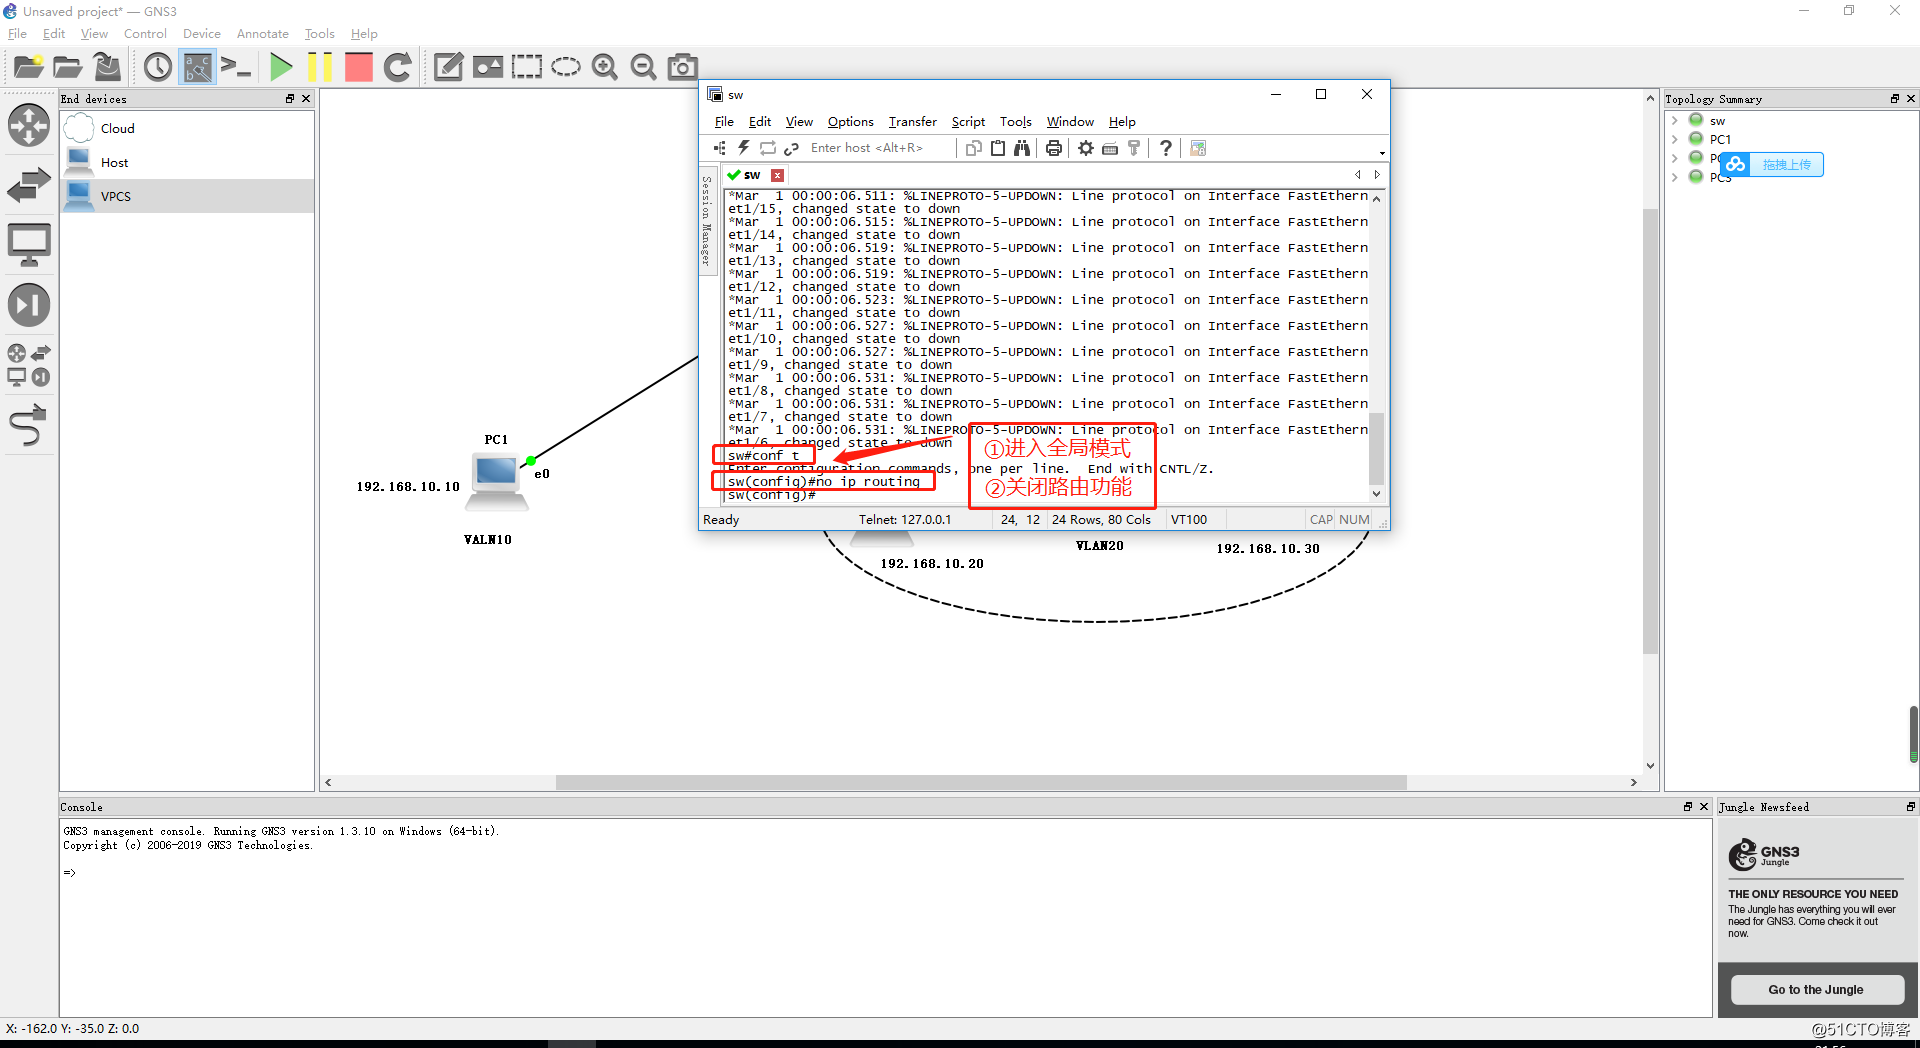The image size is (1920, 1048).
Task: Expand PC1 node in Topology Summary
Action: (1675, 139)
